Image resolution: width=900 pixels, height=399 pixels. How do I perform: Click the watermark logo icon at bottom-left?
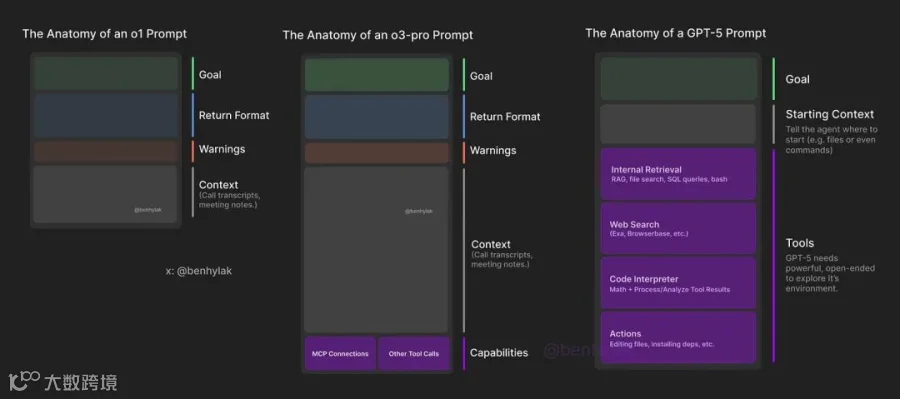click(24, 382)
